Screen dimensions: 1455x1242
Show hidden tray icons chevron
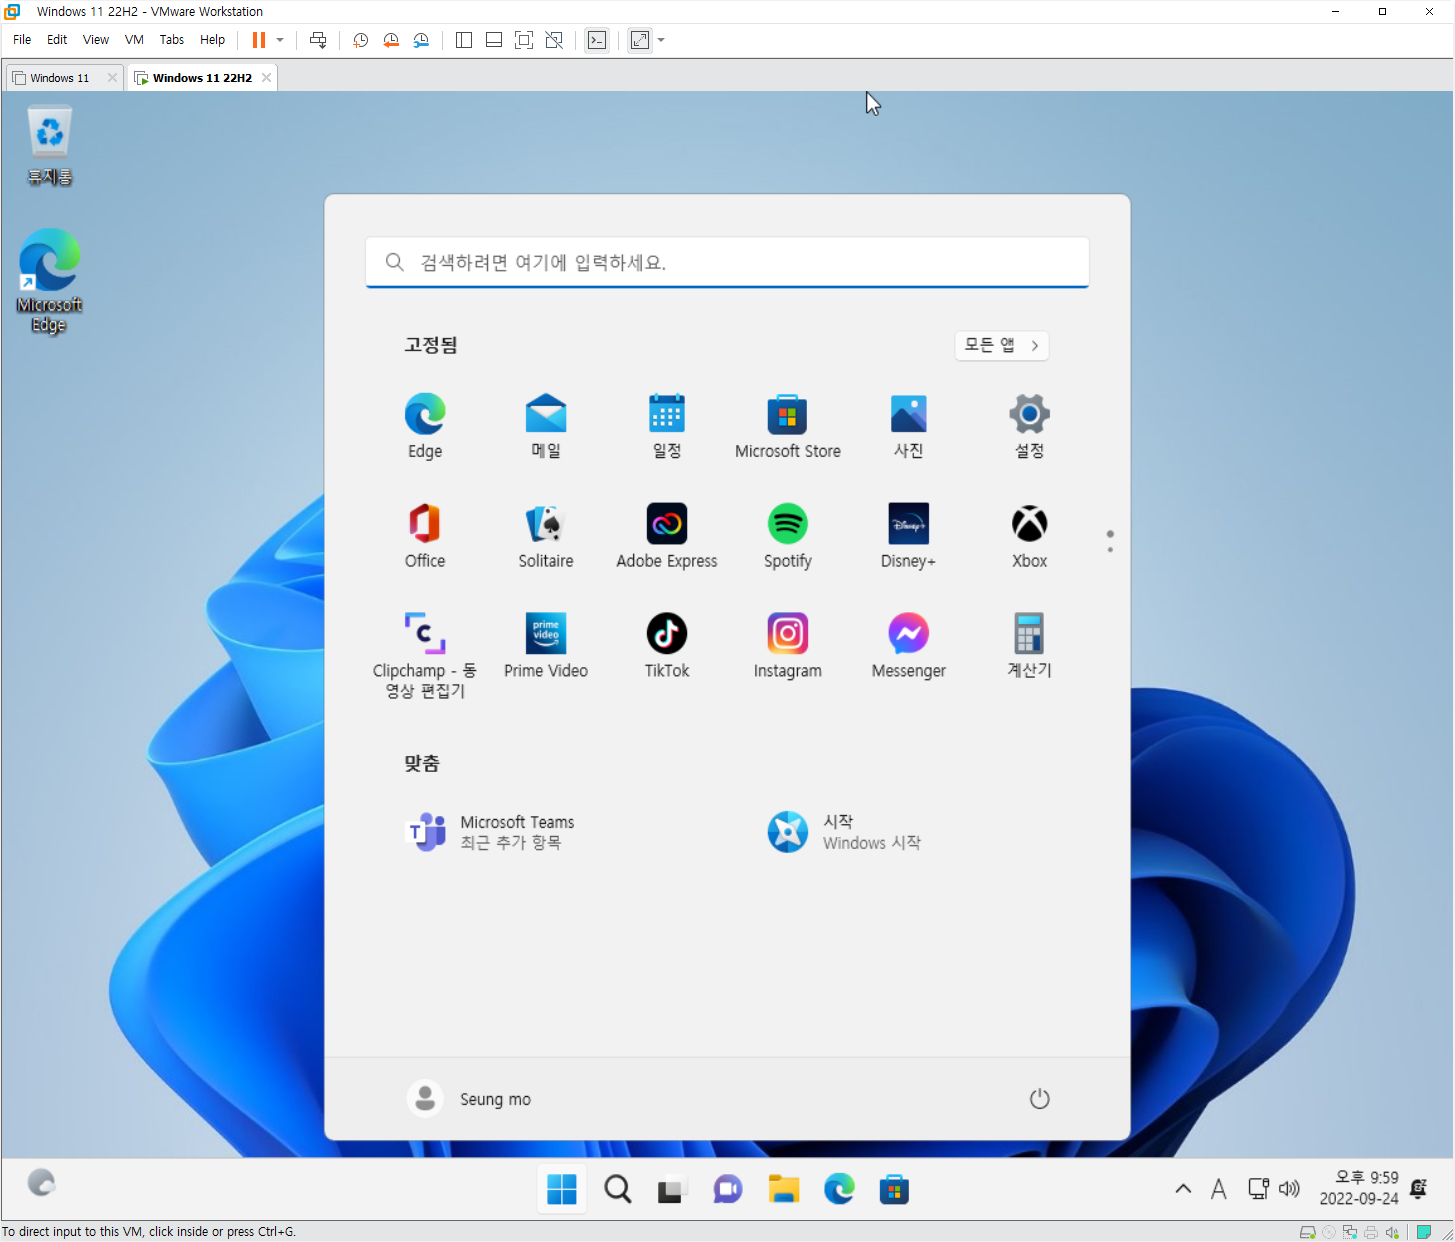1183,1189
